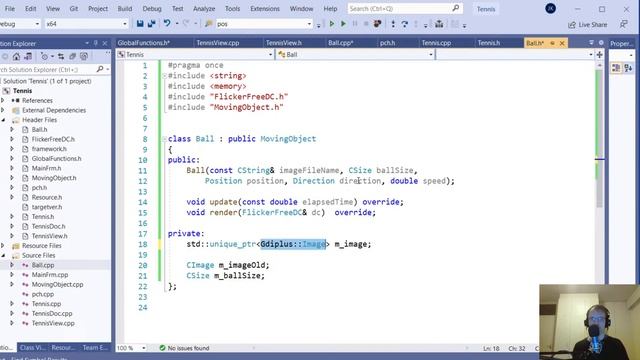This screenshot has height=360, width=640.
Task: Click the Save All icon
Action: click(151, 24)
